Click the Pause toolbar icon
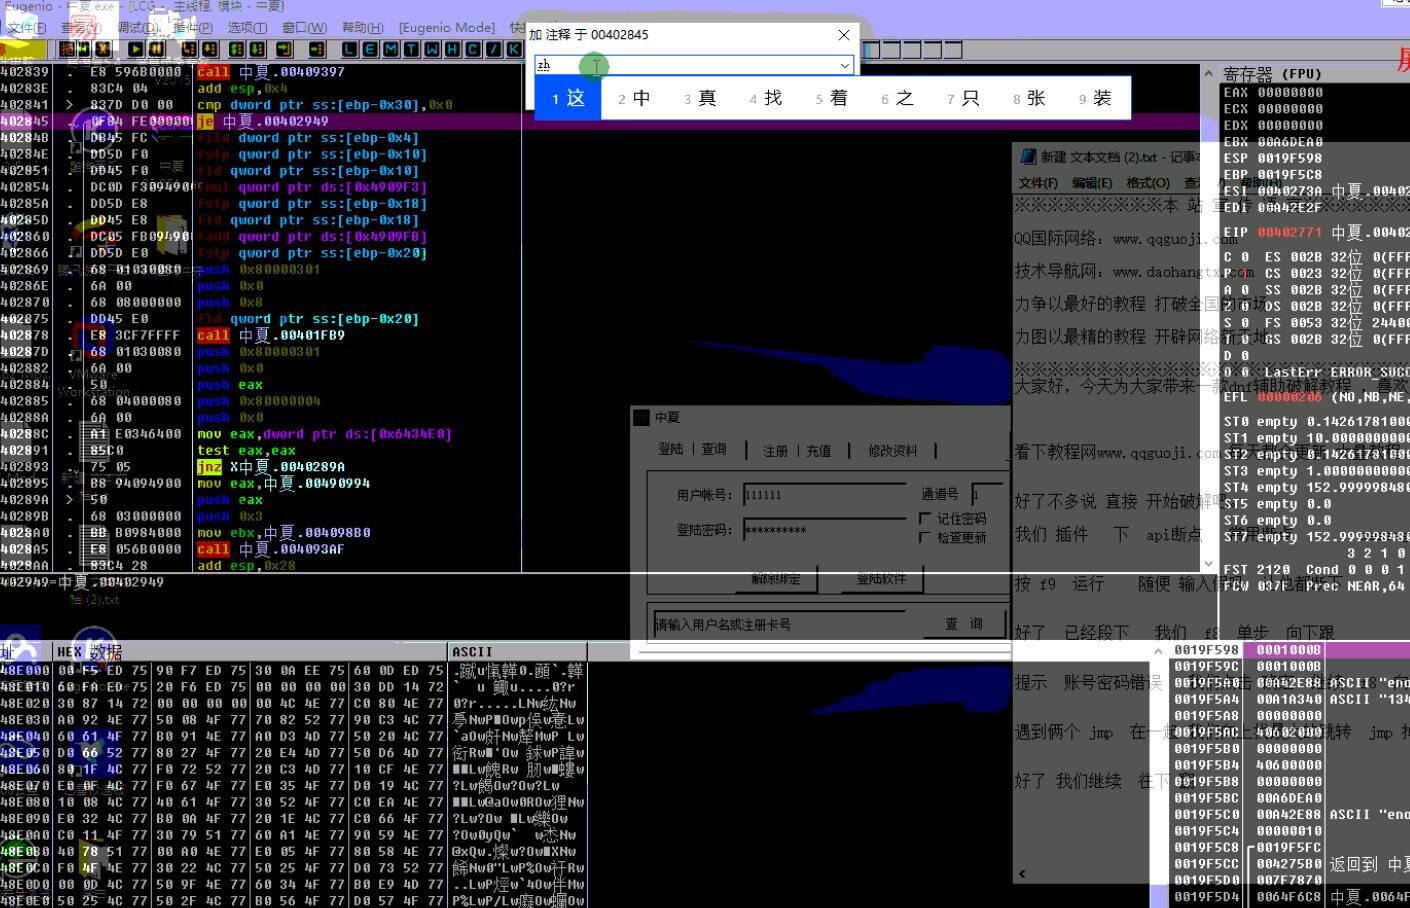This screenshot has height=908, width=1410. pyautogui.click(x=157, y=49)
